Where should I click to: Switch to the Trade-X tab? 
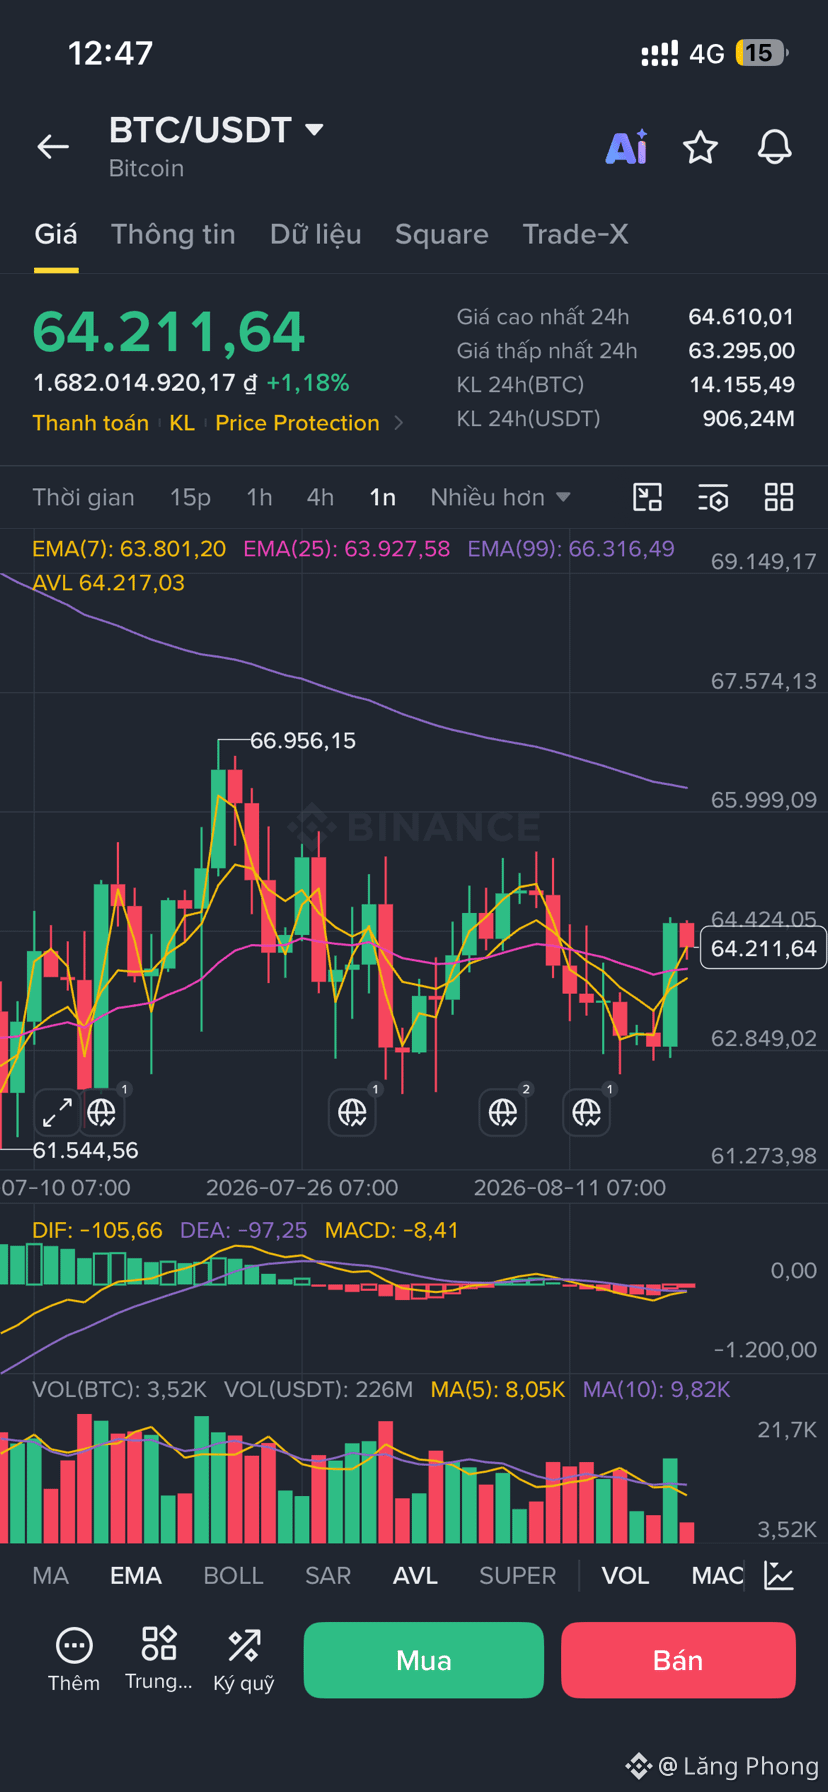coord(575,234)
